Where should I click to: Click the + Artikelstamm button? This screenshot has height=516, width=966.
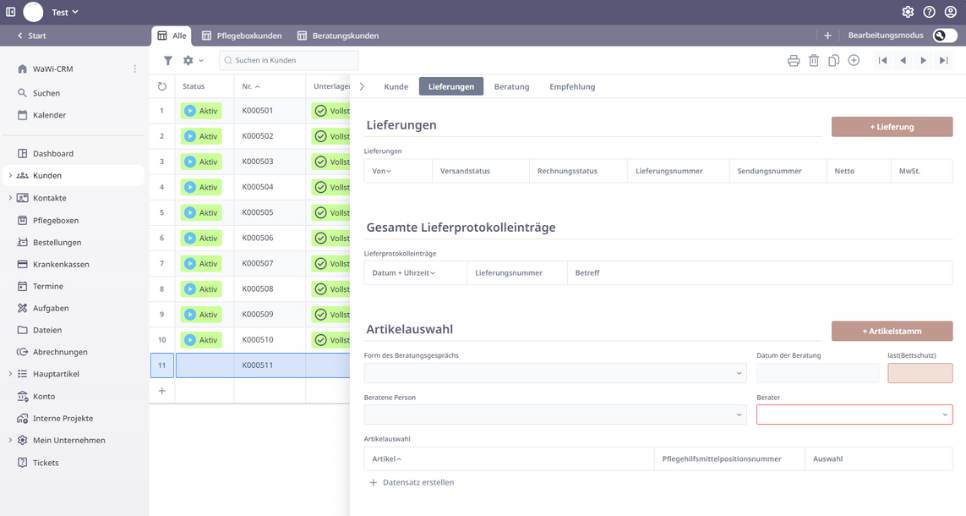(x=891, y=331)
